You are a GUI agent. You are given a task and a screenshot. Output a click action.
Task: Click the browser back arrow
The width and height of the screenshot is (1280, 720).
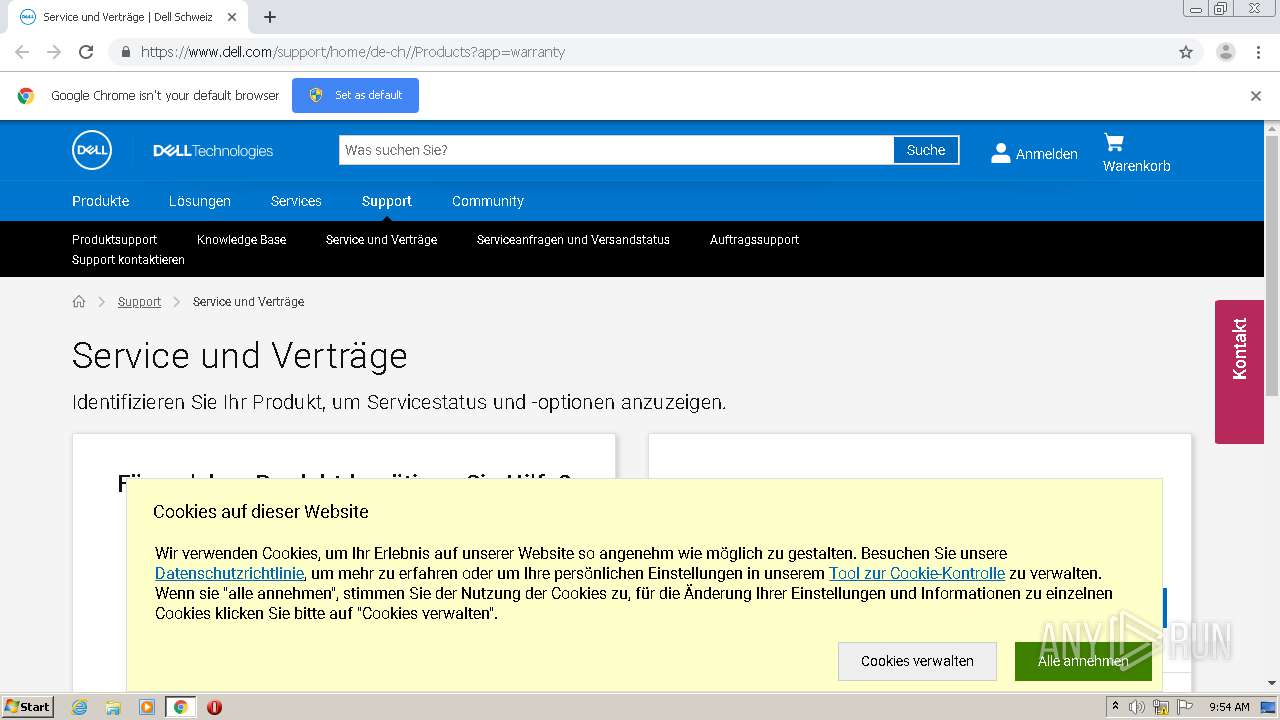pyautogui.click(x=22, y=52)
